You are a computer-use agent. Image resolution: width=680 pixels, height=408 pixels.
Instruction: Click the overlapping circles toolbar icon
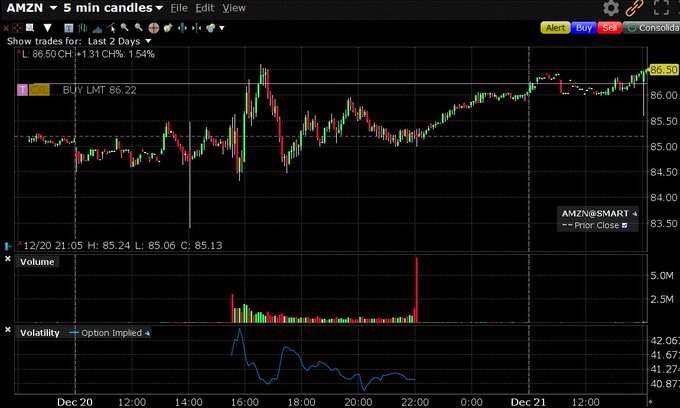coord(211,28)
